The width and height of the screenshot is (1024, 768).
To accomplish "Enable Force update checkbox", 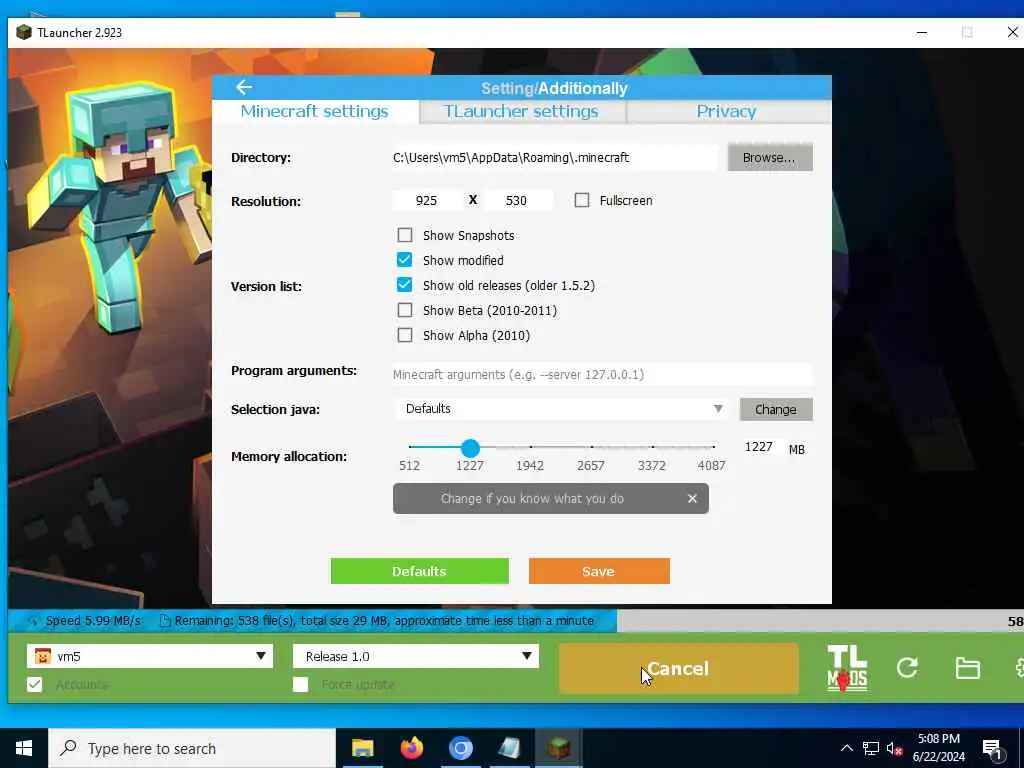I will [x=300, y=684].
